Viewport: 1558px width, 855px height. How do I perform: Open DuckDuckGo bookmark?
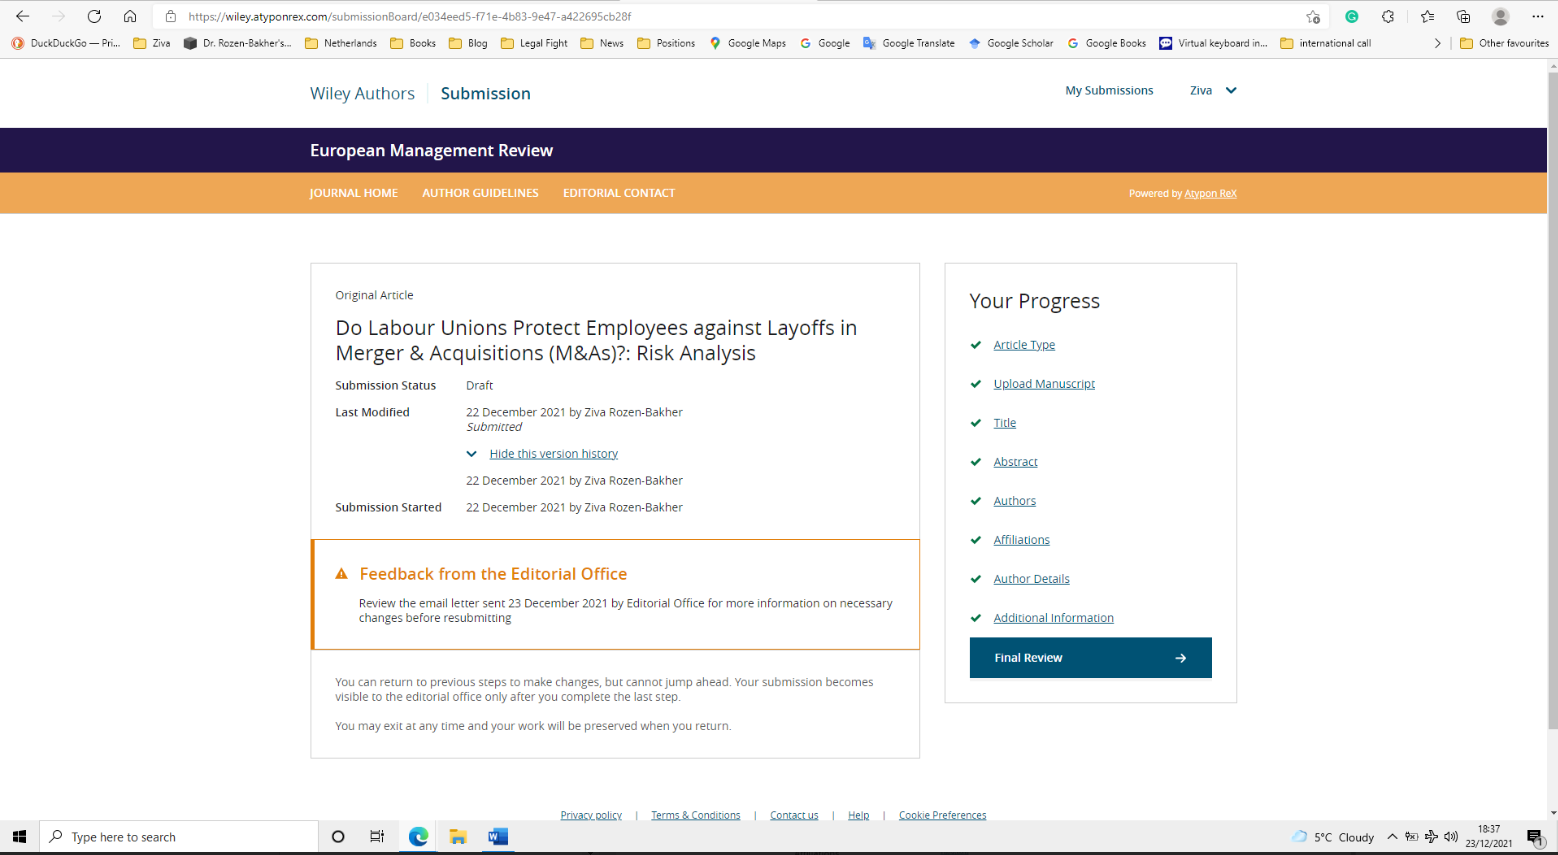(66, 43)
